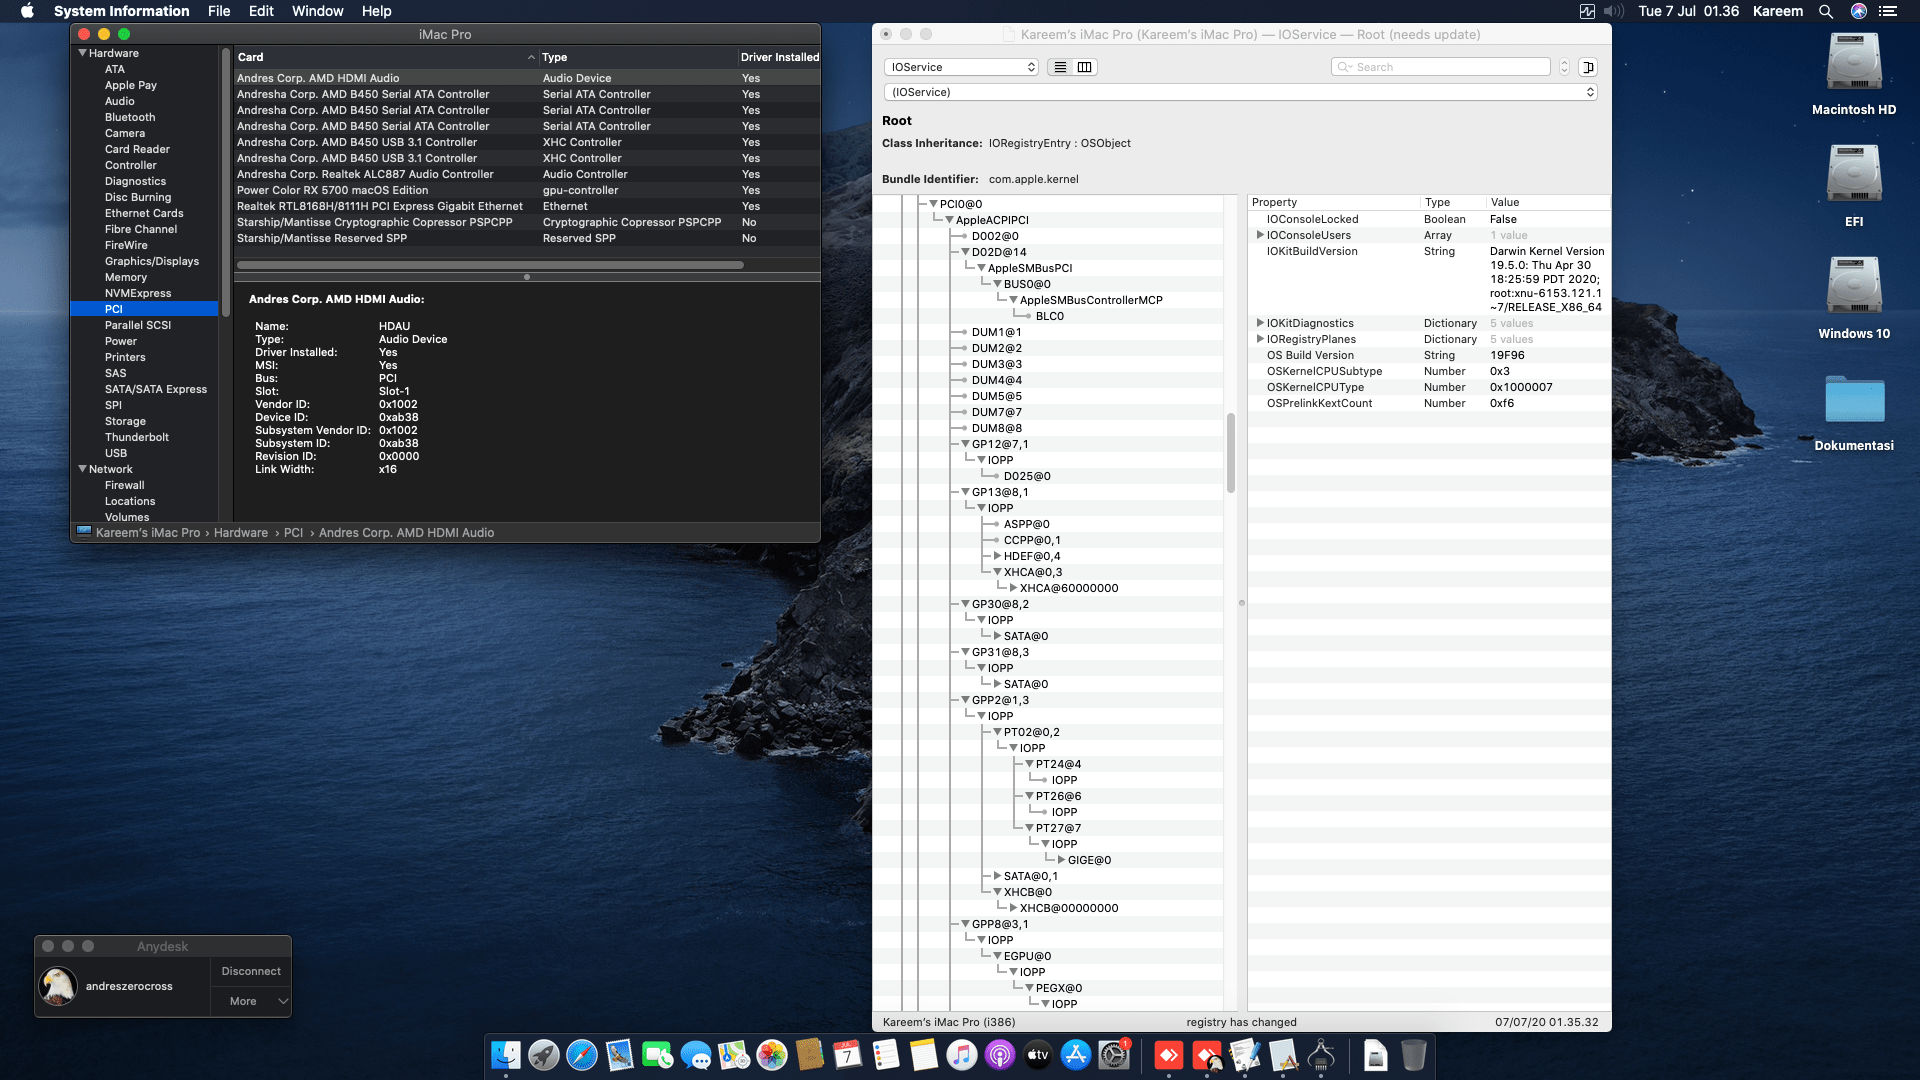This screenshot has width=1920, height=1080.
Task: Toggle the inspector pane in IORegistryExplorer
Action: [x=1588, y=67]
